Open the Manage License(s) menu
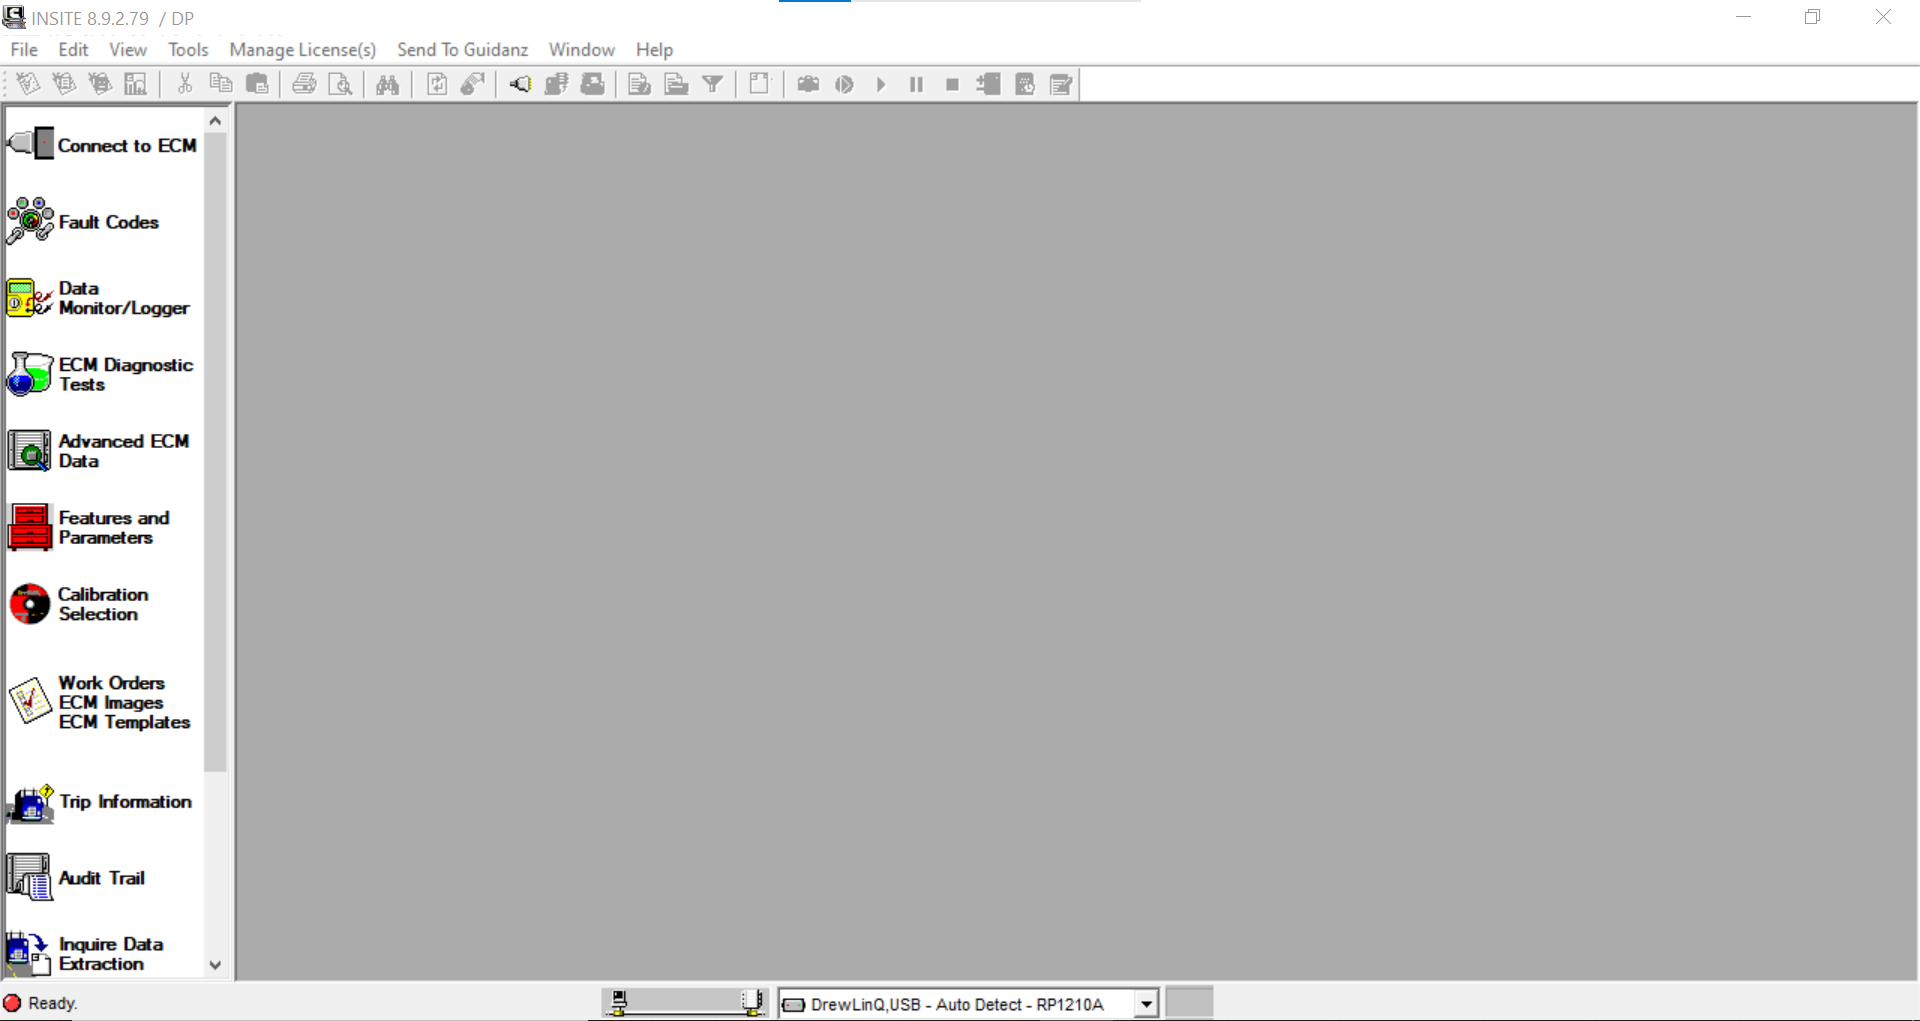1920x1021 pixels. tap(302, 50)
